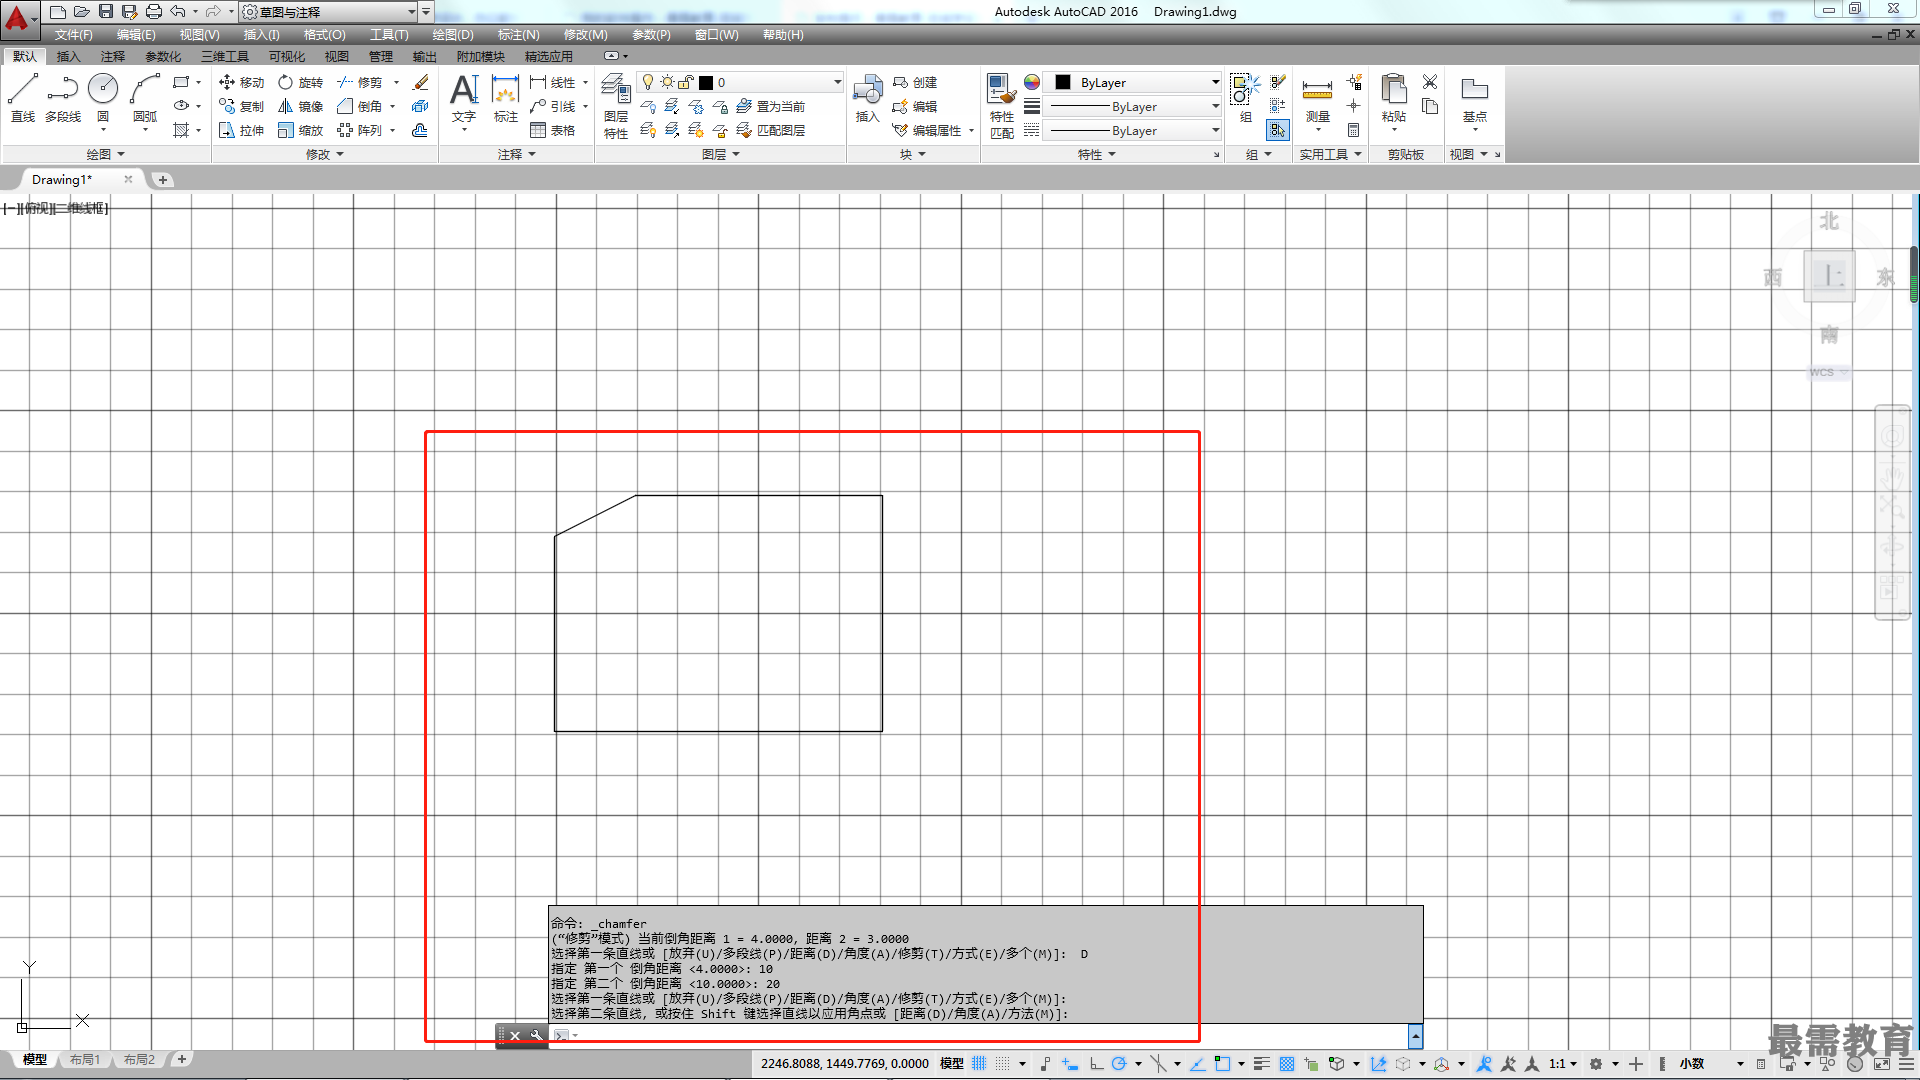Click the command line input field
Image resolution: width=1920 pixels, height=1080 pixels.
990,1035
